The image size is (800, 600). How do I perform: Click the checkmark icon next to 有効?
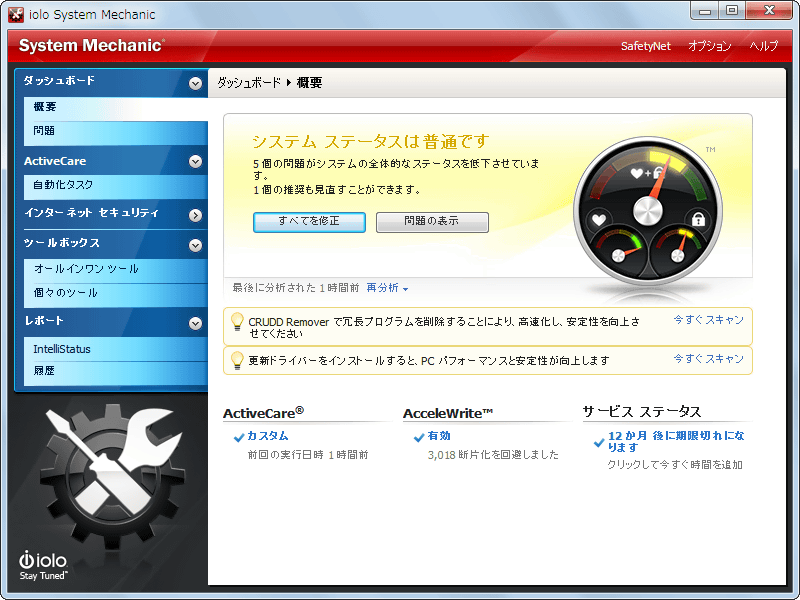pyautogui.click(x=419, y=437)
